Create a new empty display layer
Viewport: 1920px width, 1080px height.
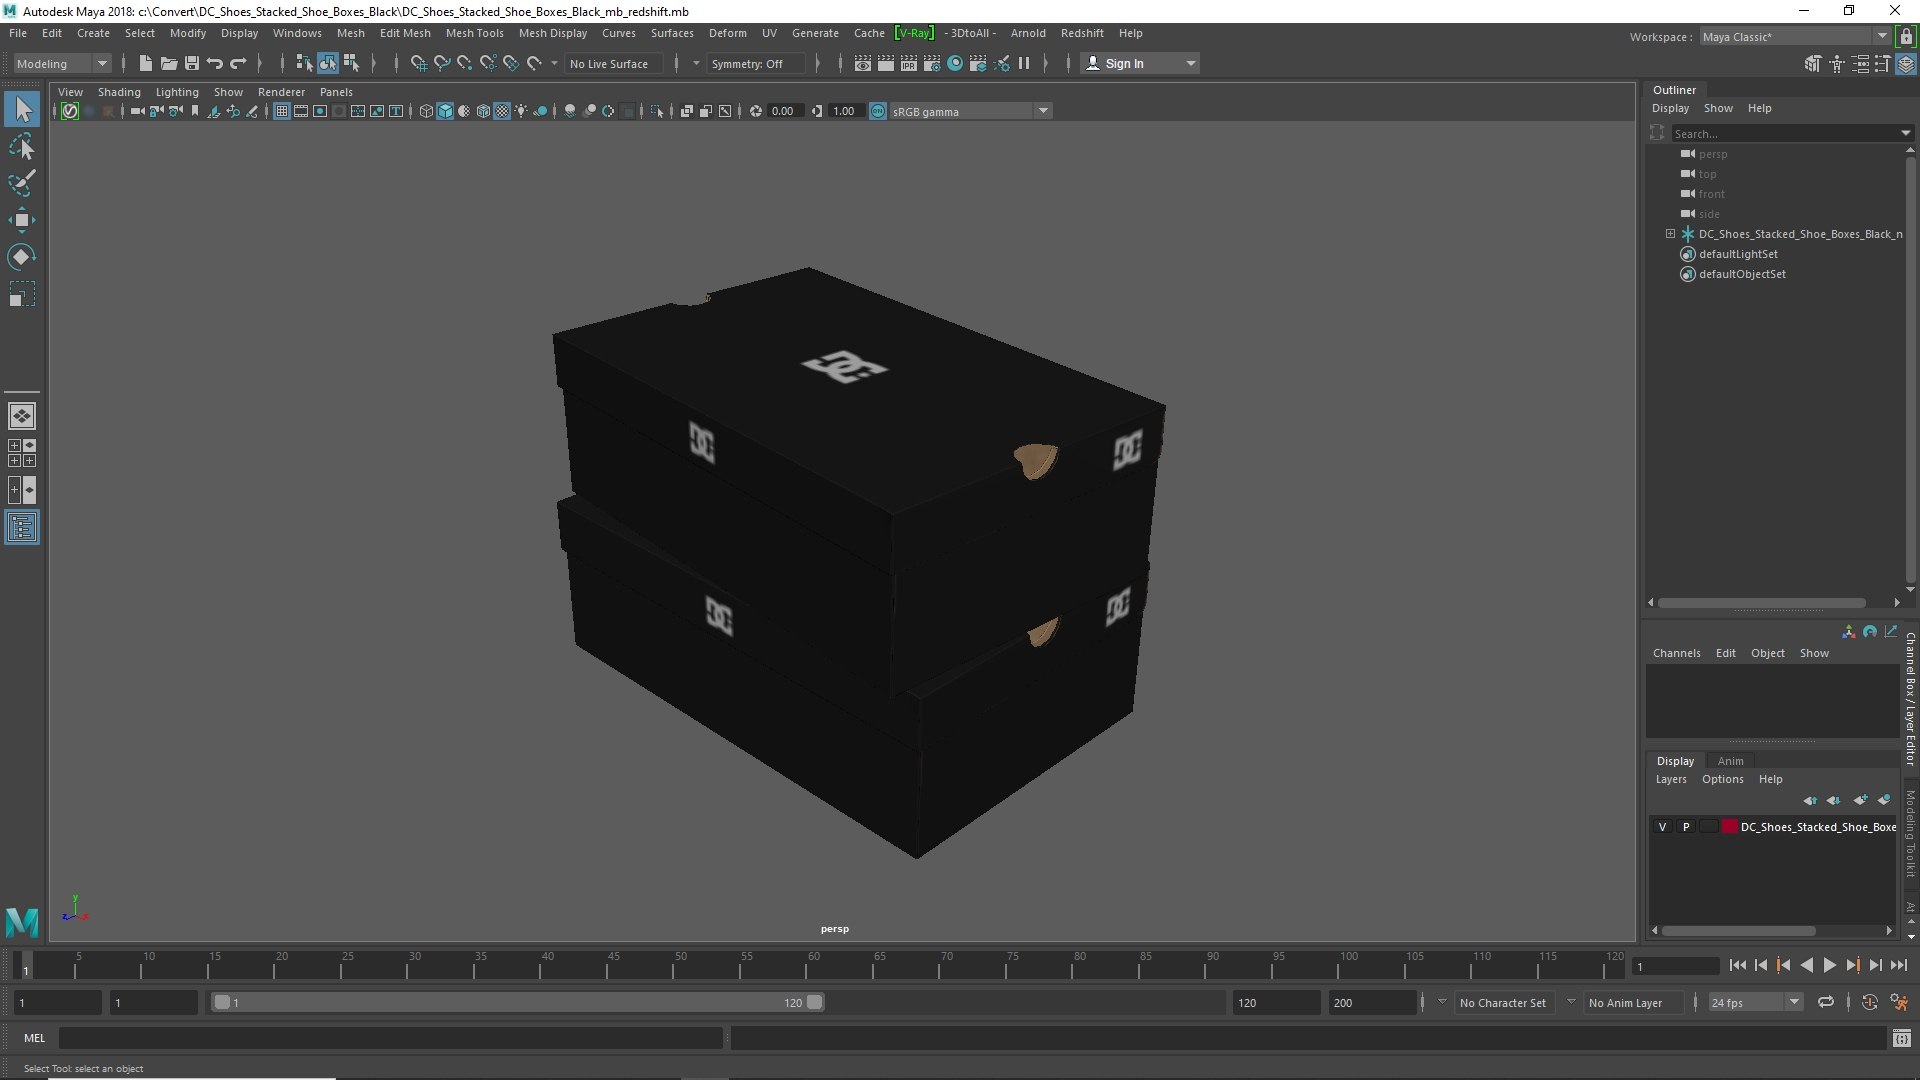click(1860, 800)
